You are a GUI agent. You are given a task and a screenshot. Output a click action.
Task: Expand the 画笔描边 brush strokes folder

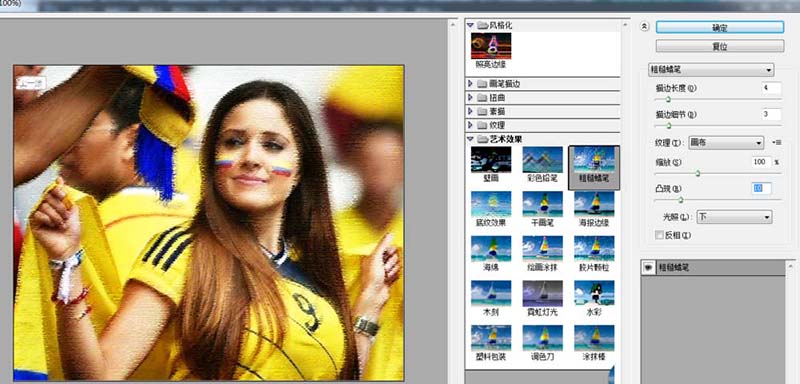click(470, 83)
